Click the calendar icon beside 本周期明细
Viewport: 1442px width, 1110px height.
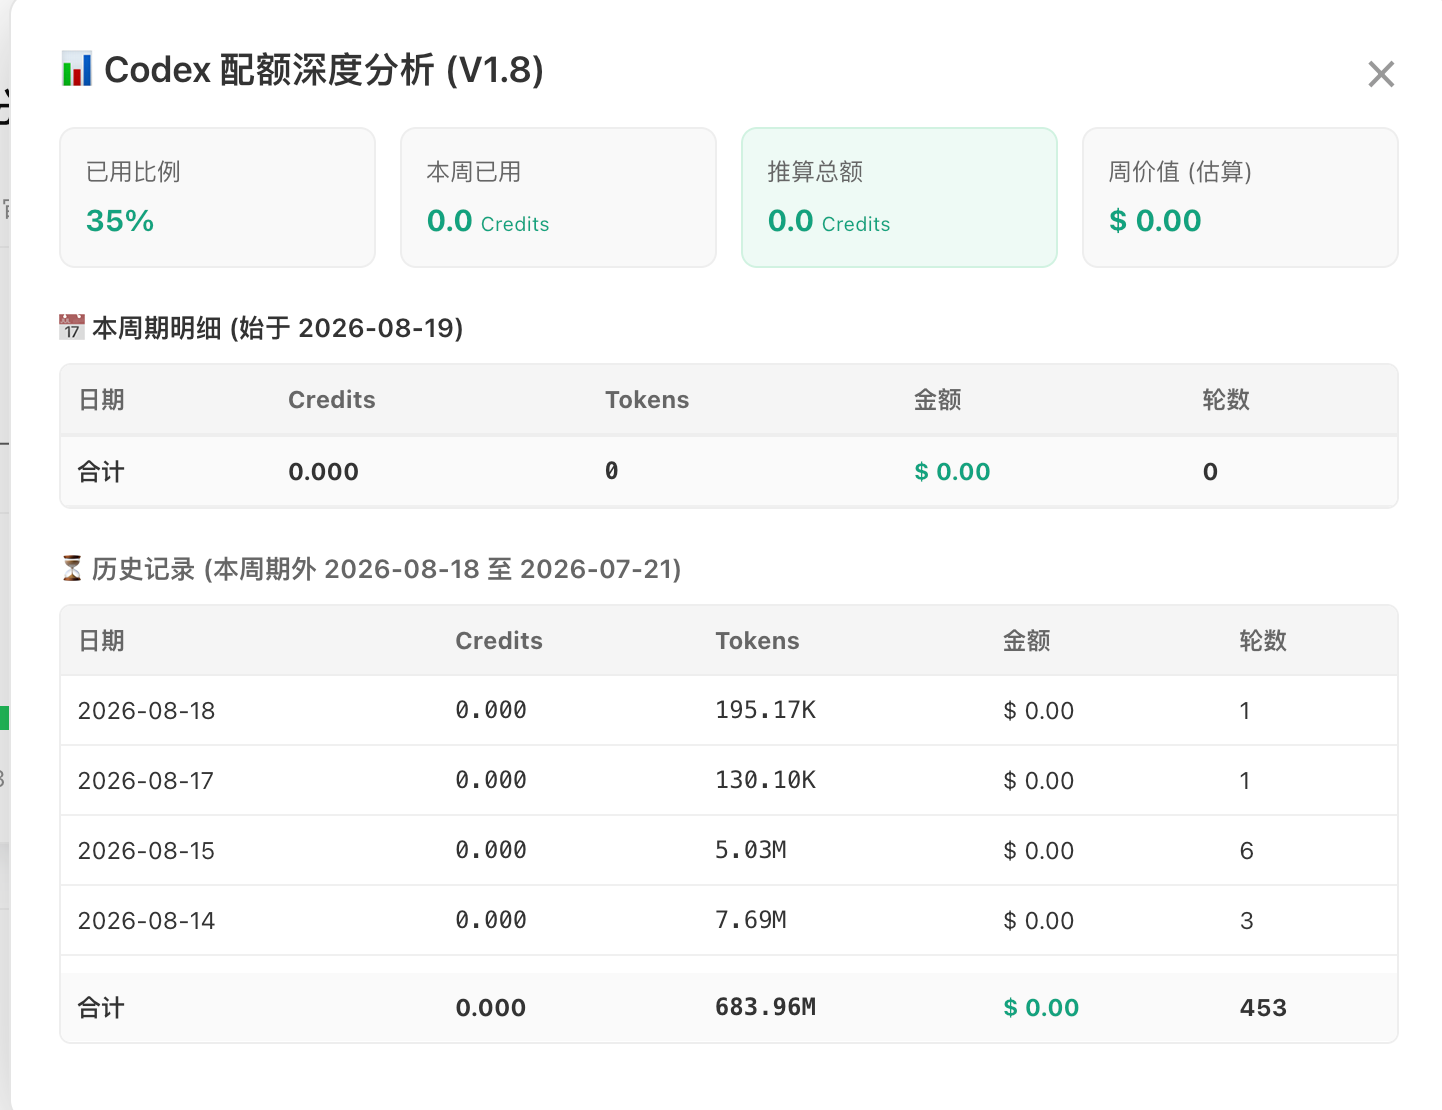pyautogui.click(x=72, y=327)
